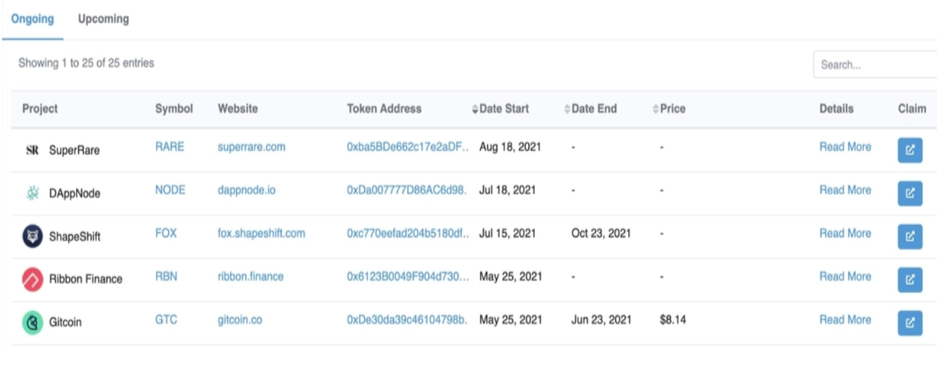This screenshot has height=366, width=937.
Task: Open Read More for Gitcoin
Action: click(845, 320)
